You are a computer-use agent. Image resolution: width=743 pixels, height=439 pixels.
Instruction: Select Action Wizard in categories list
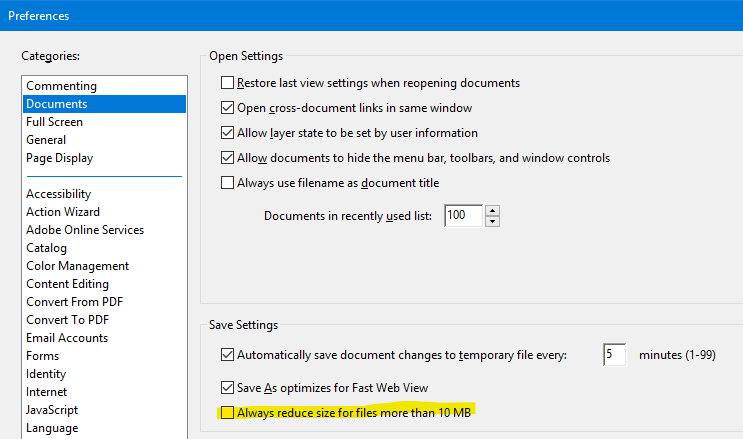[x=63, y=212]
